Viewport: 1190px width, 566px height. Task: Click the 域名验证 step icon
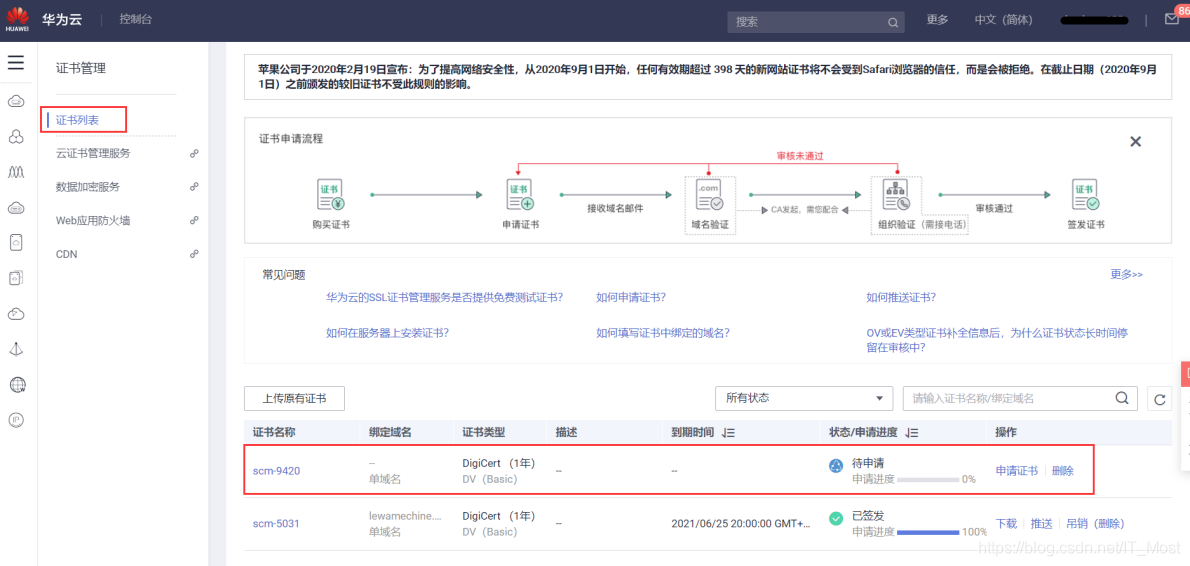point(710,195)
